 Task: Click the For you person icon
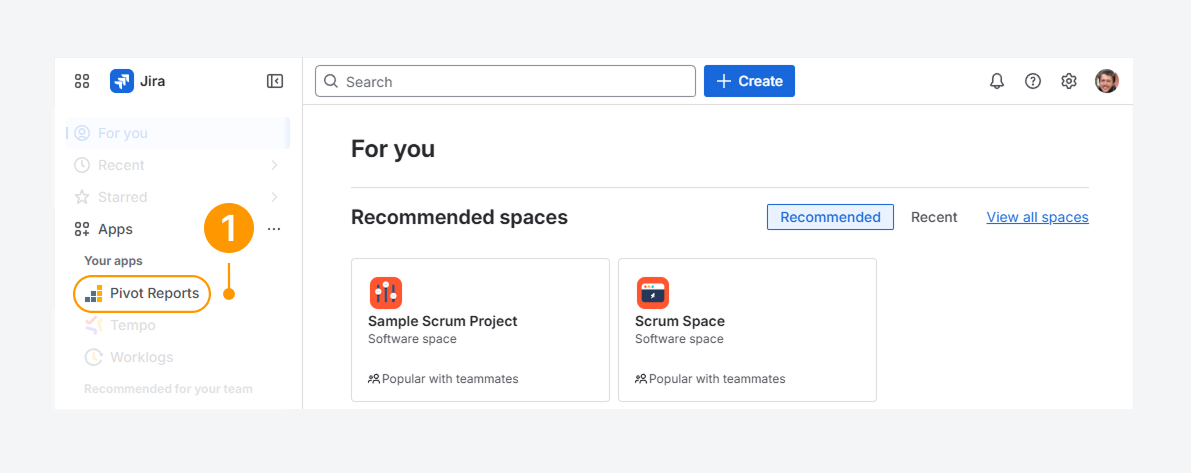(x=82, y=133)
